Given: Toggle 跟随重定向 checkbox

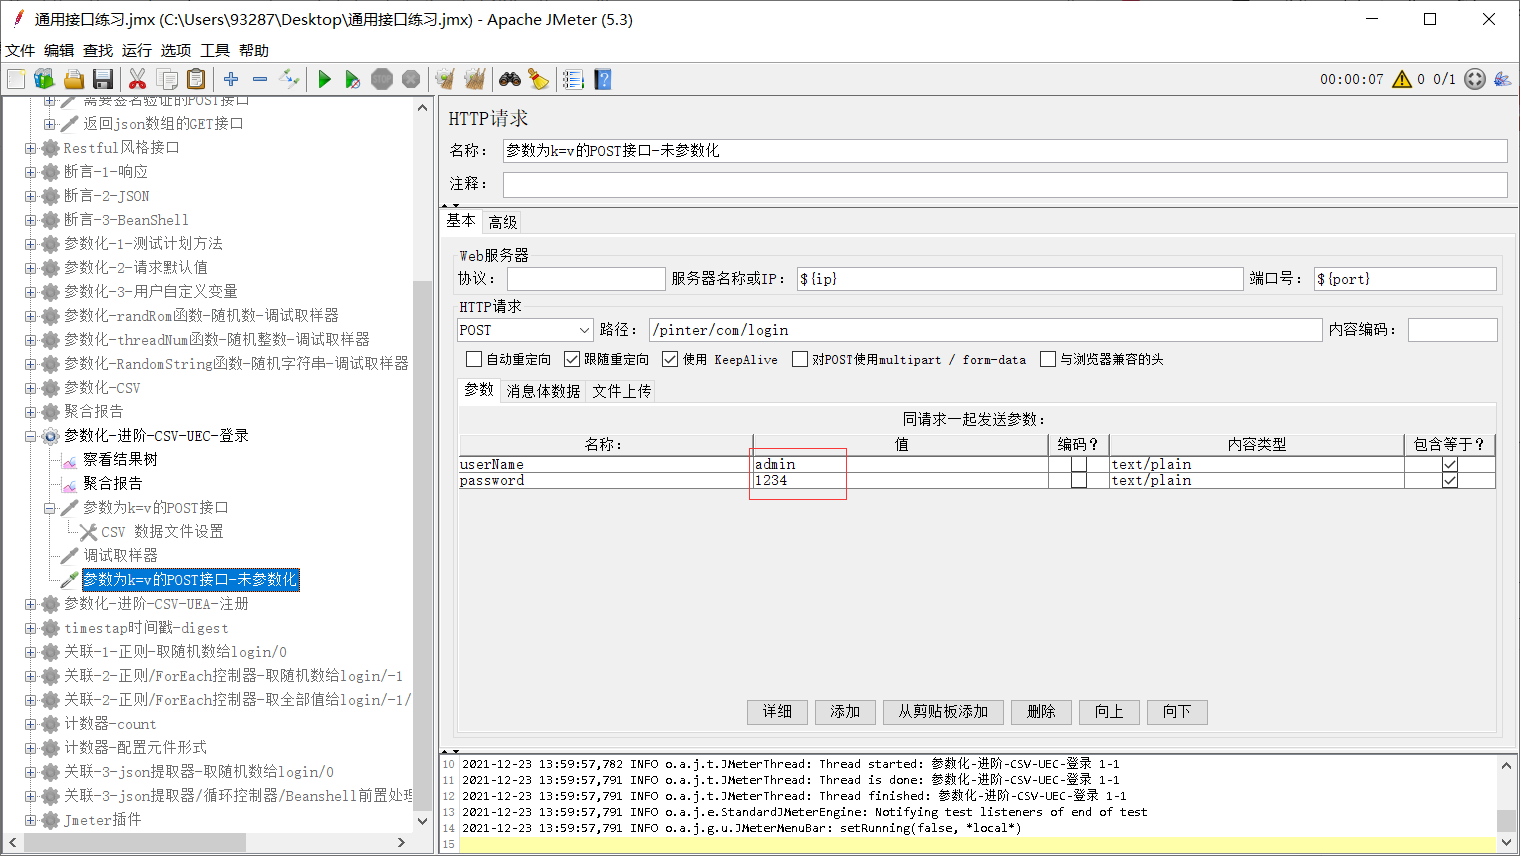Looking at the screenshot, I should [572, 359].
